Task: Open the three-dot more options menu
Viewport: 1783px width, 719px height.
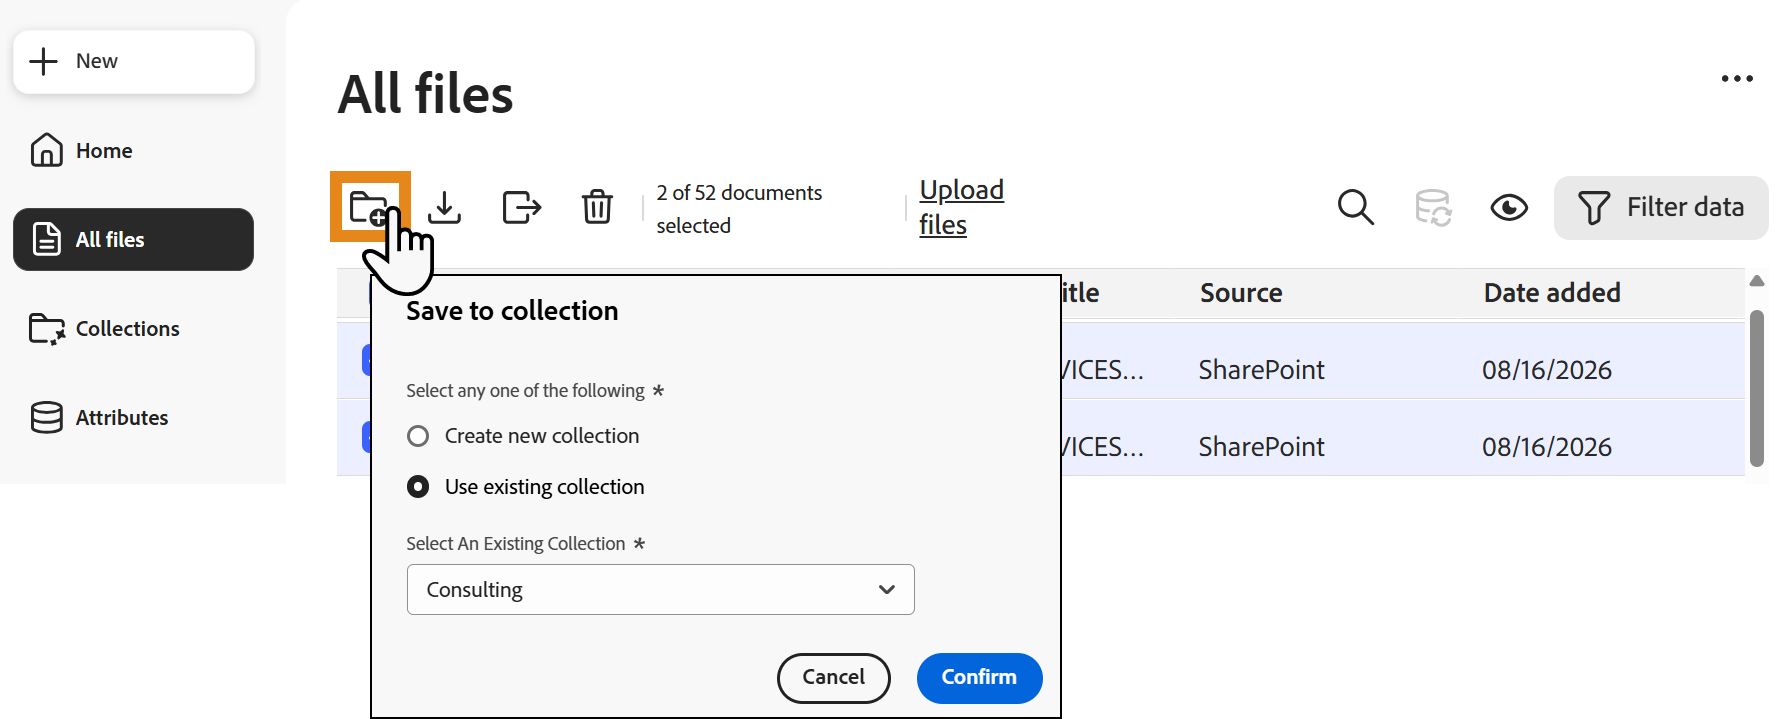Action: point(1737,78)
